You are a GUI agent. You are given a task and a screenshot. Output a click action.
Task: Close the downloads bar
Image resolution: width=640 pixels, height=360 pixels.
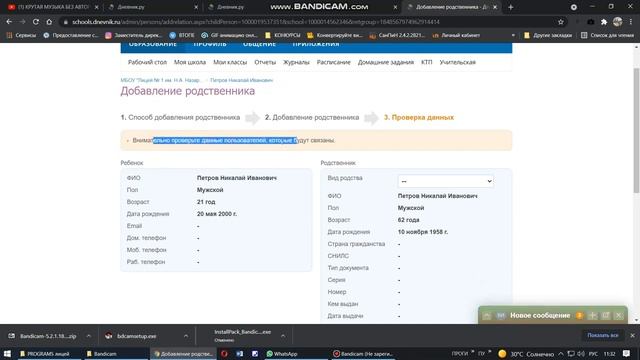tap(632, 335)
